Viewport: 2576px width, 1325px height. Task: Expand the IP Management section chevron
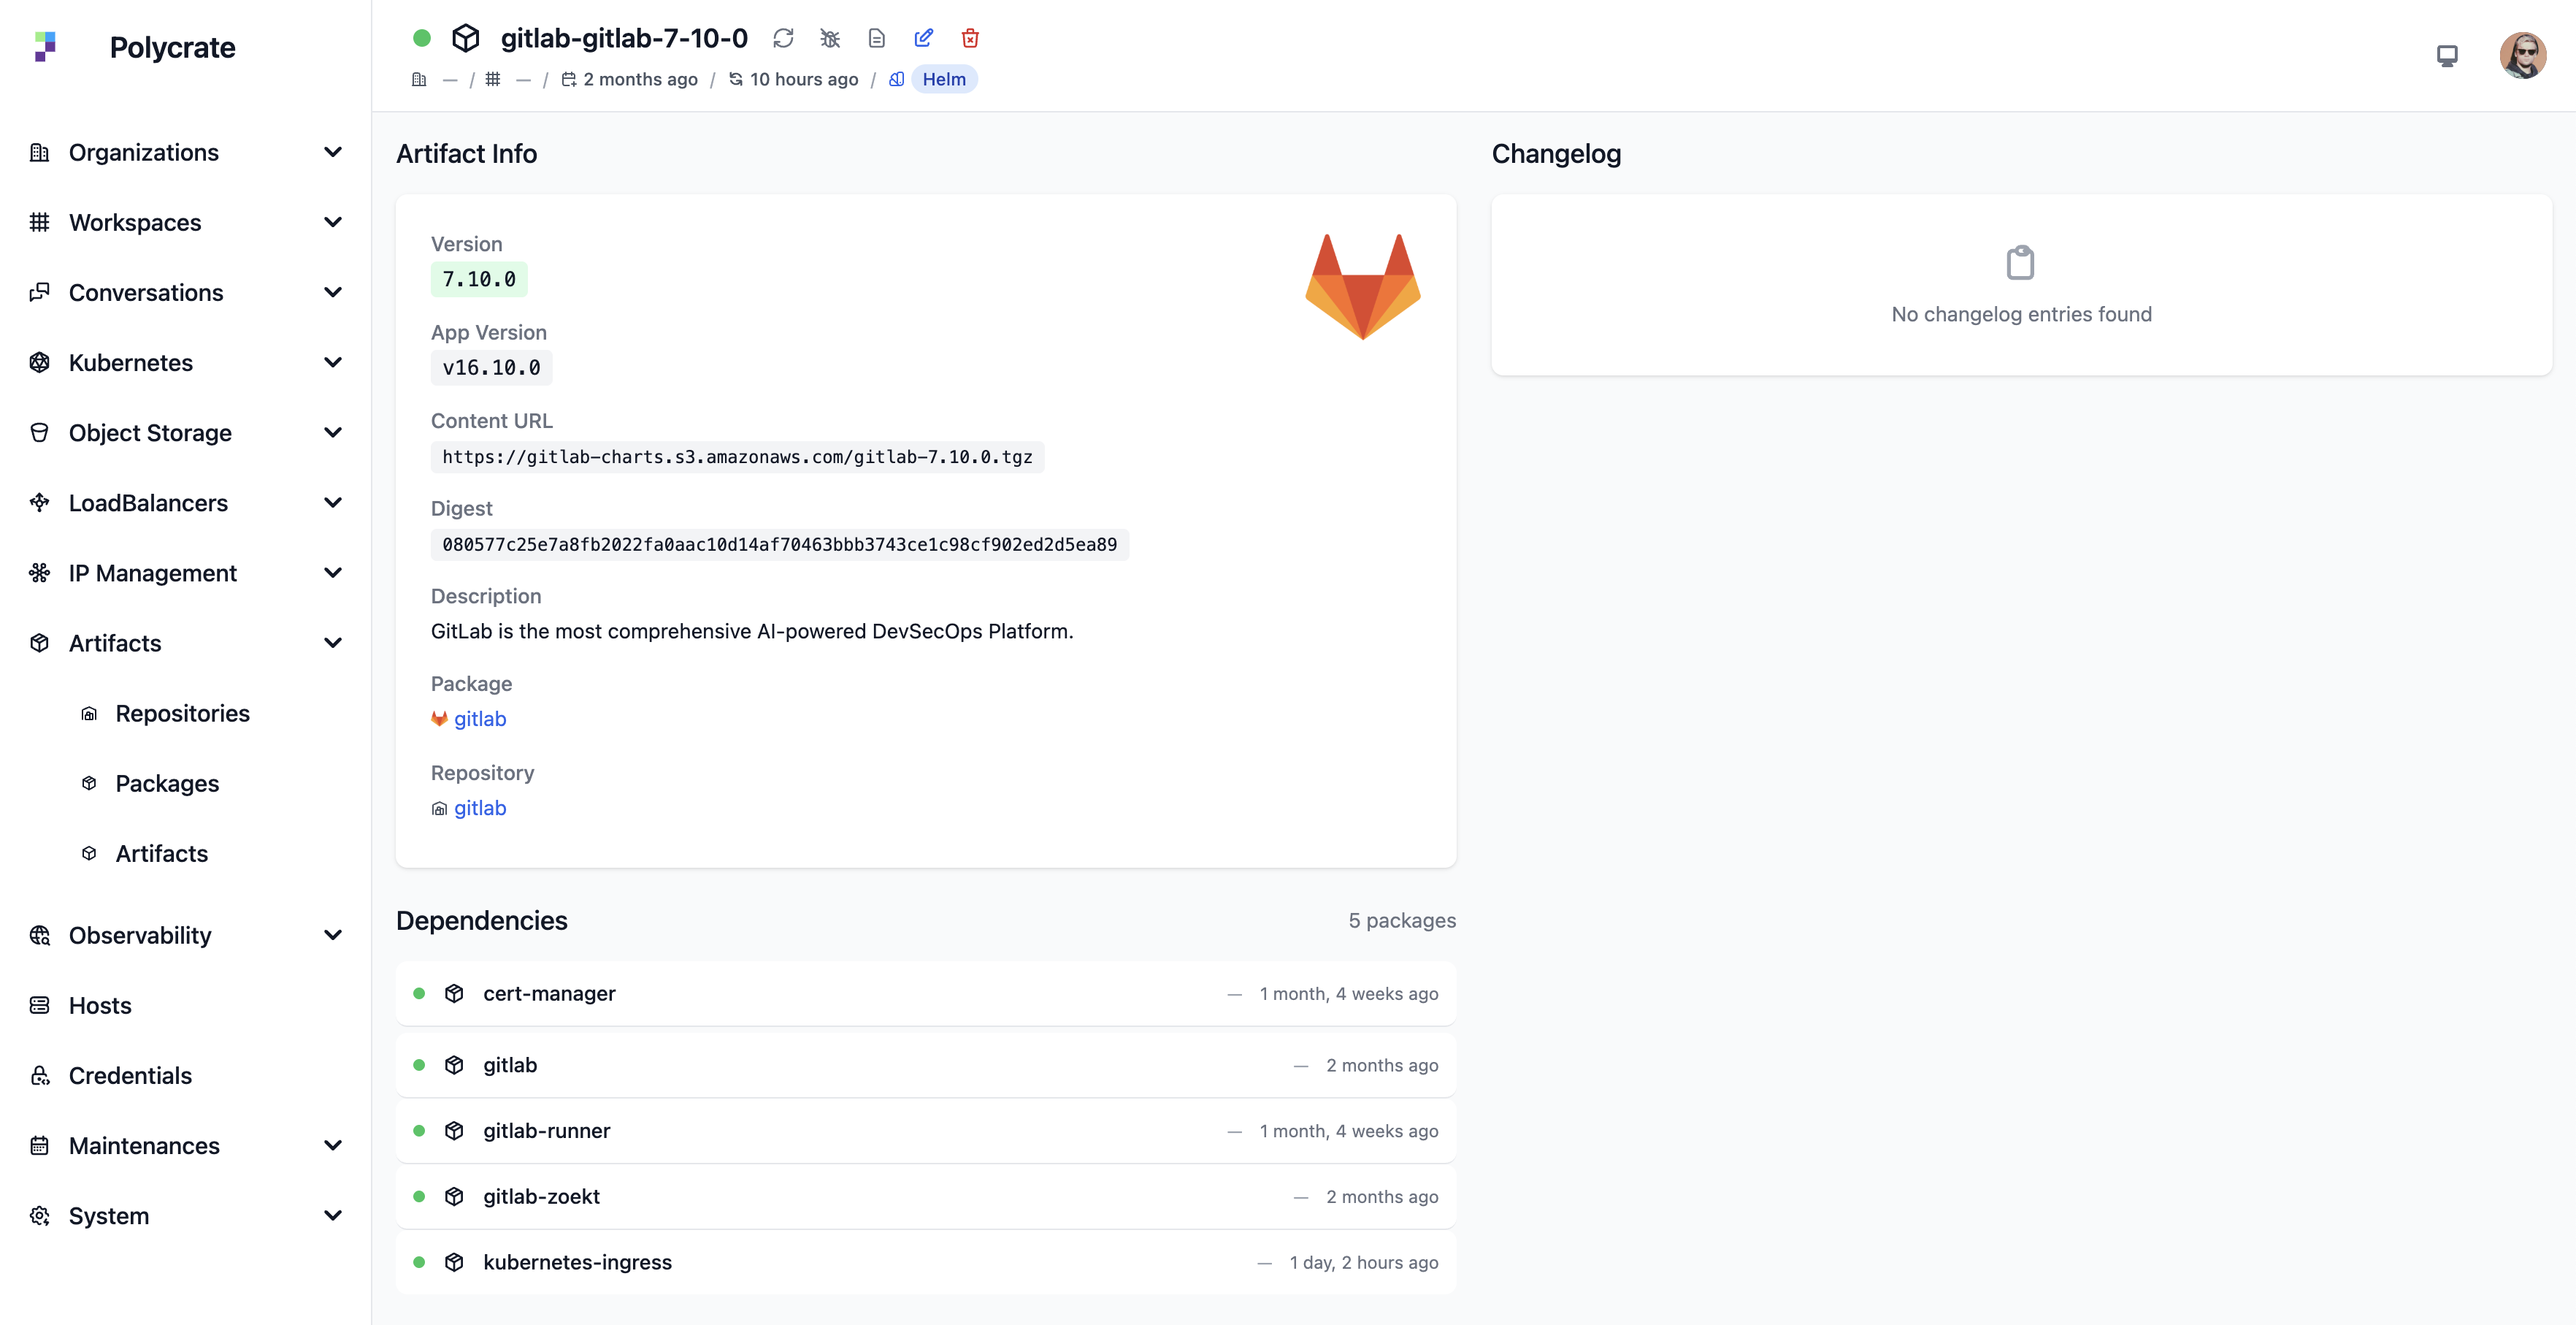[333, 572]
